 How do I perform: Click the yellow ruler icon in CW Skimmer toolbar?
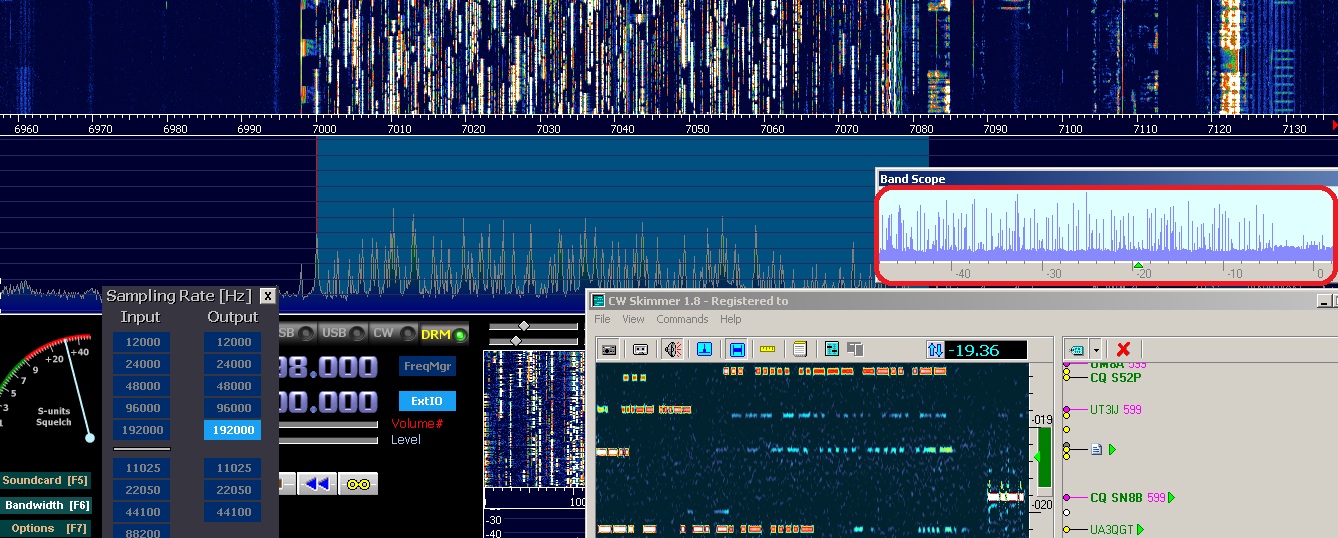coord(768,349)
